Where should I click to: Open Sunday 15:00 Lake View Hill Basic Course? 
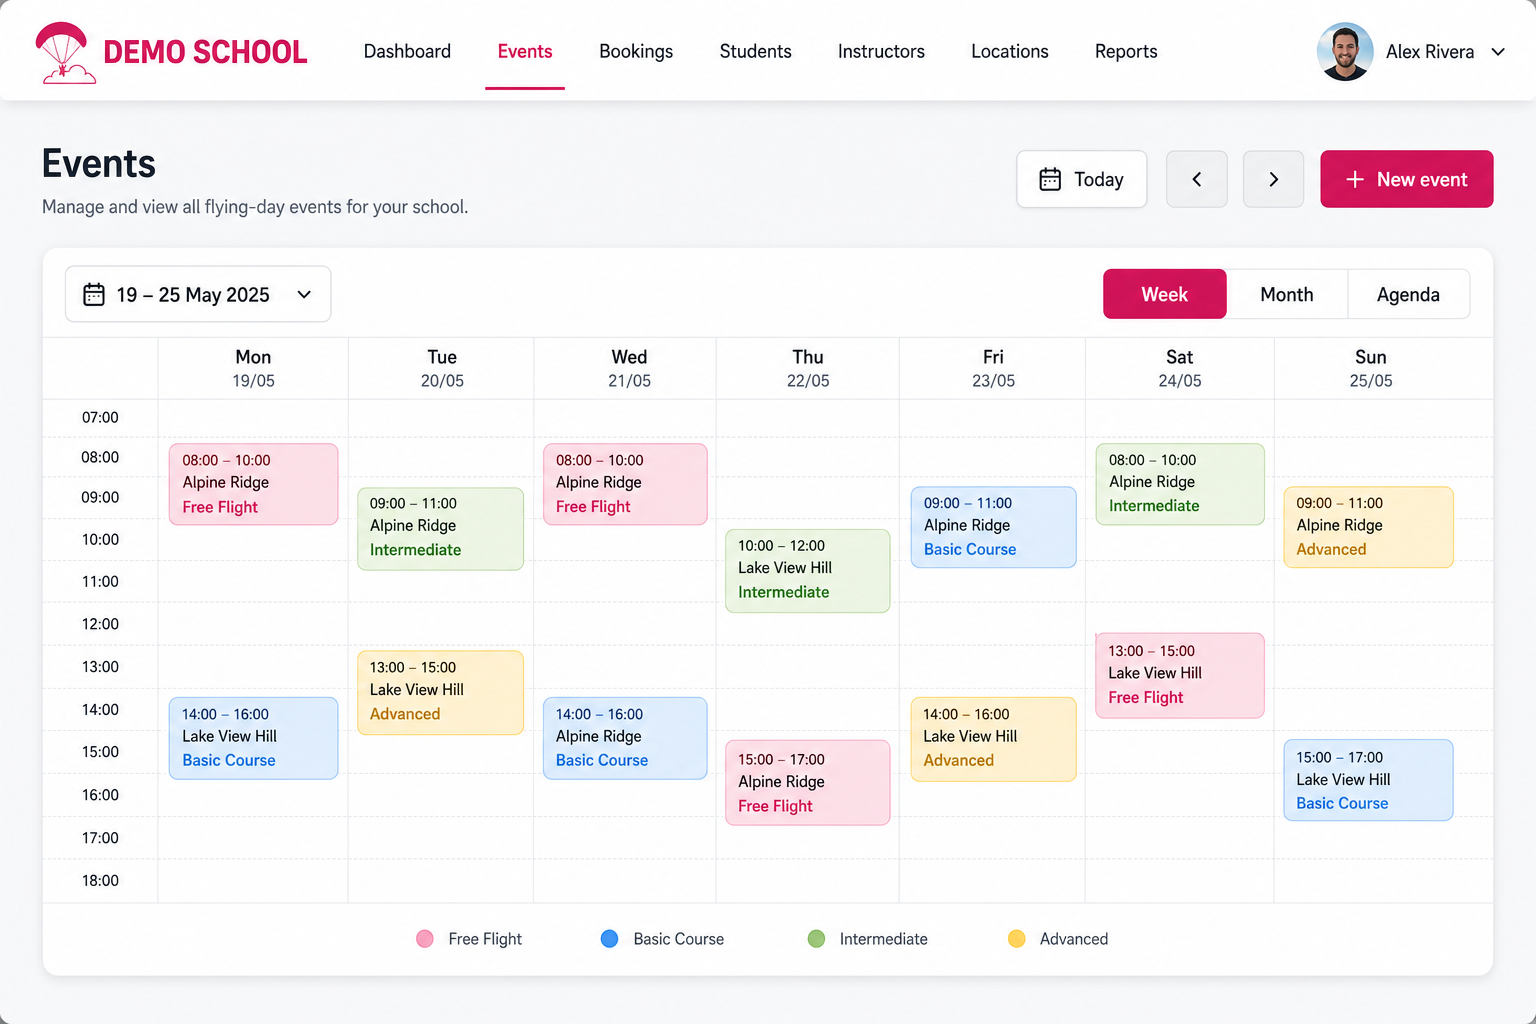coord(1368,780)
